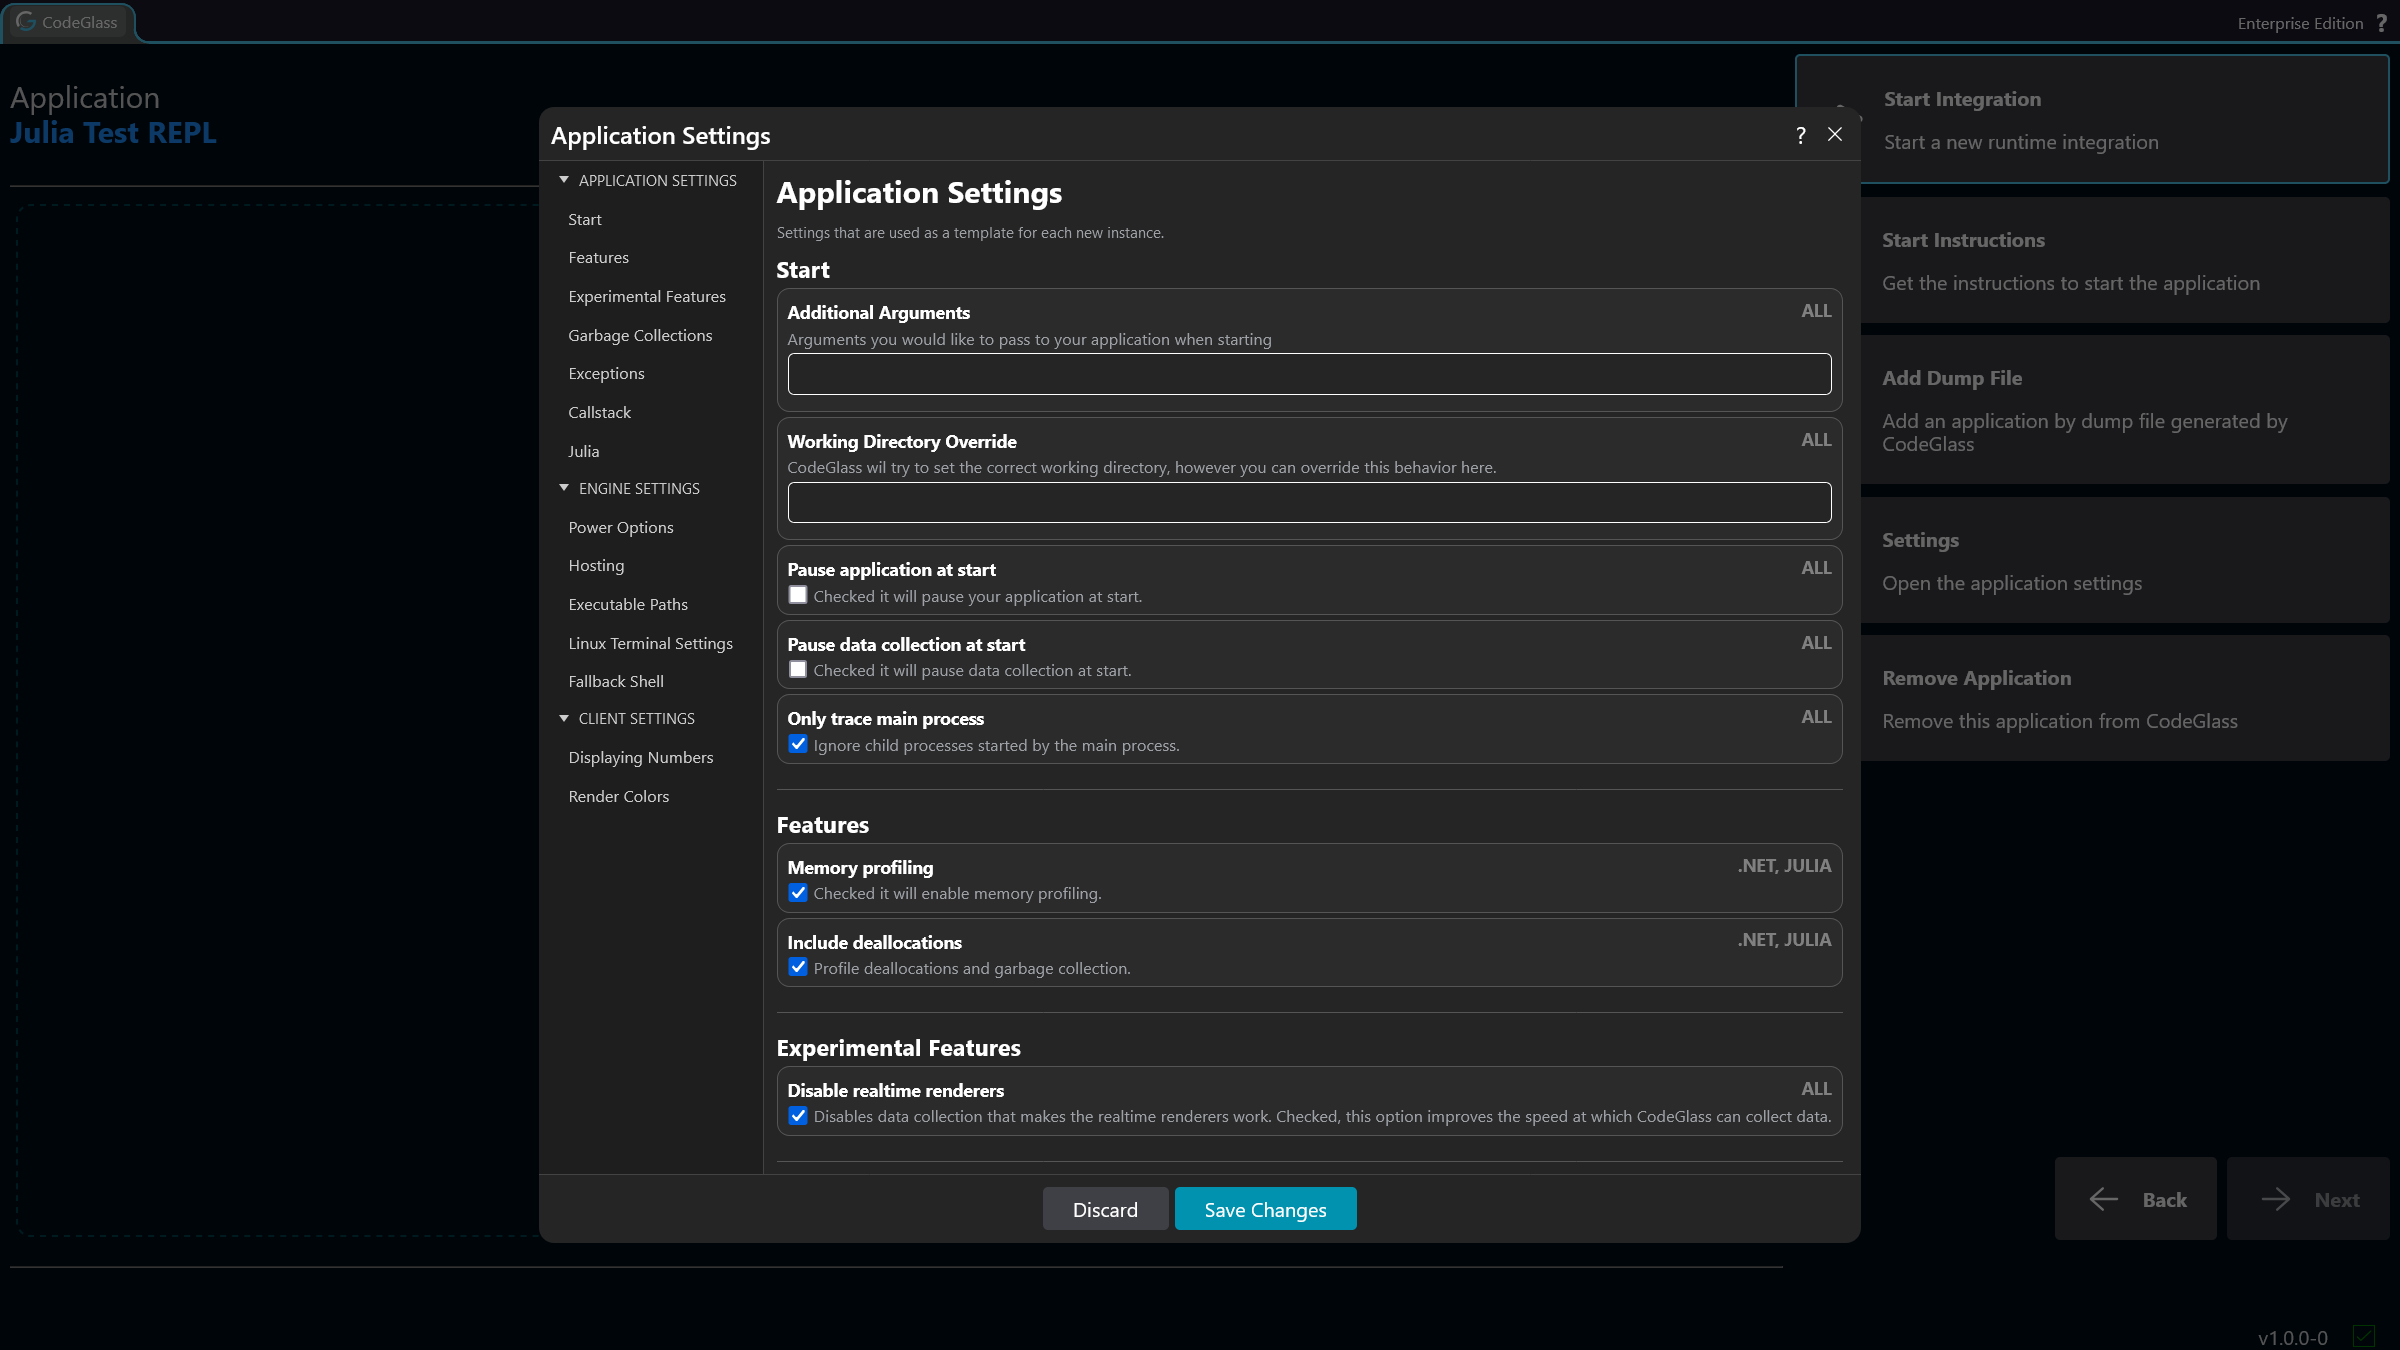Uncheck Only trace main process checkbox
Image resolution: width=2400 pixels, height=1350 pixels.
pos(798,744)
